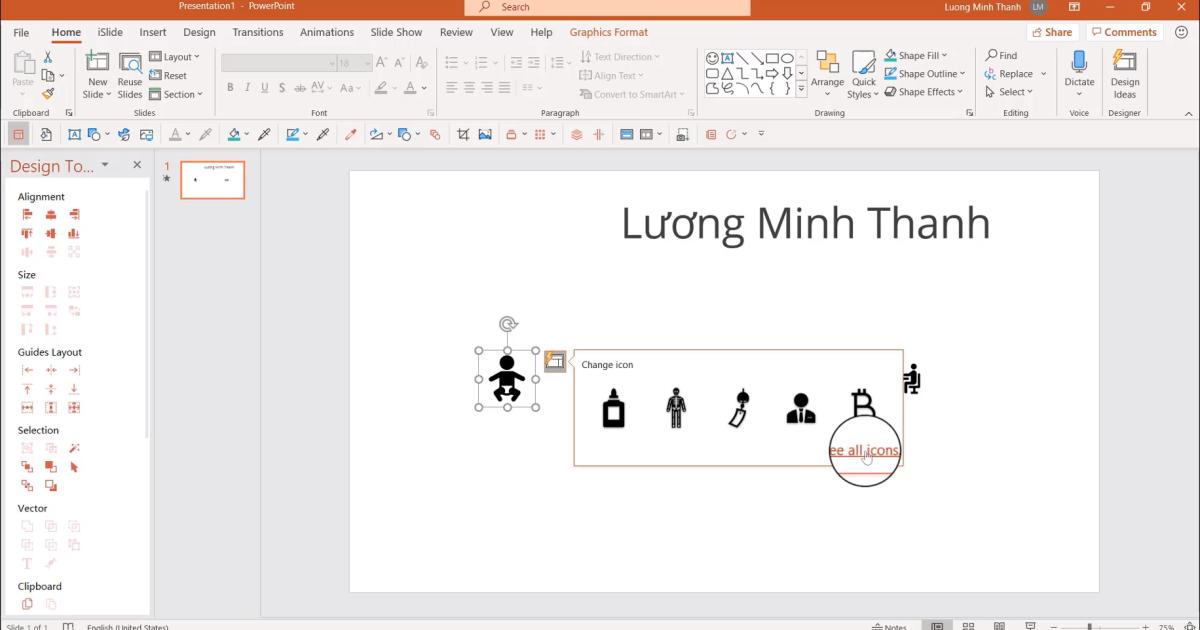Toggle Underline formatting
The height and width of the screenshot is (630, 1200).
[x=265, y=88]
